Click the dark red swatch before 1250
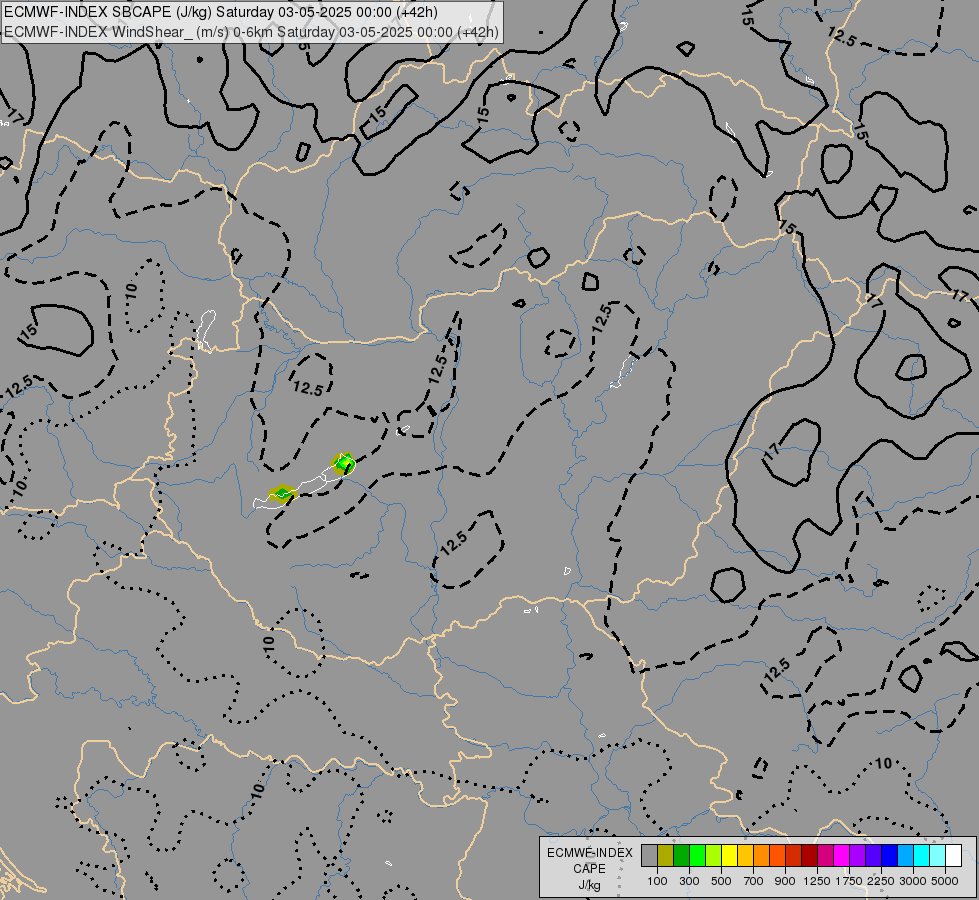 (x=810, y=855)
